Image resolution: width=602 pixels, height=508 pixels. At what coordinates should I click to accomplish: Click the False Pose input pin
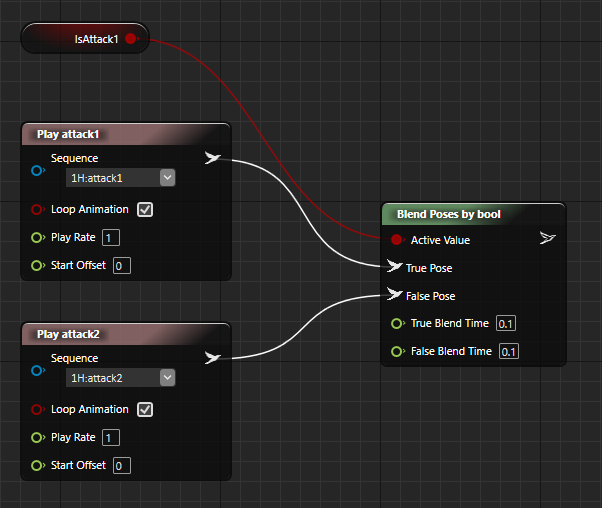(x=394, y=294)
